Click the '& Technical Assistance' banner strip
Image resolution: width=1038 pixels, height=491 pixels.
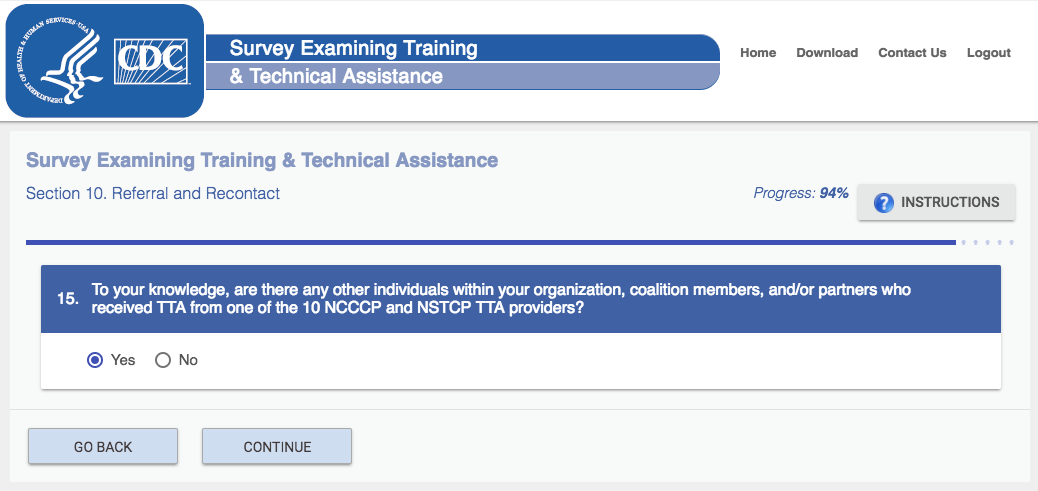tap(463, 77)
